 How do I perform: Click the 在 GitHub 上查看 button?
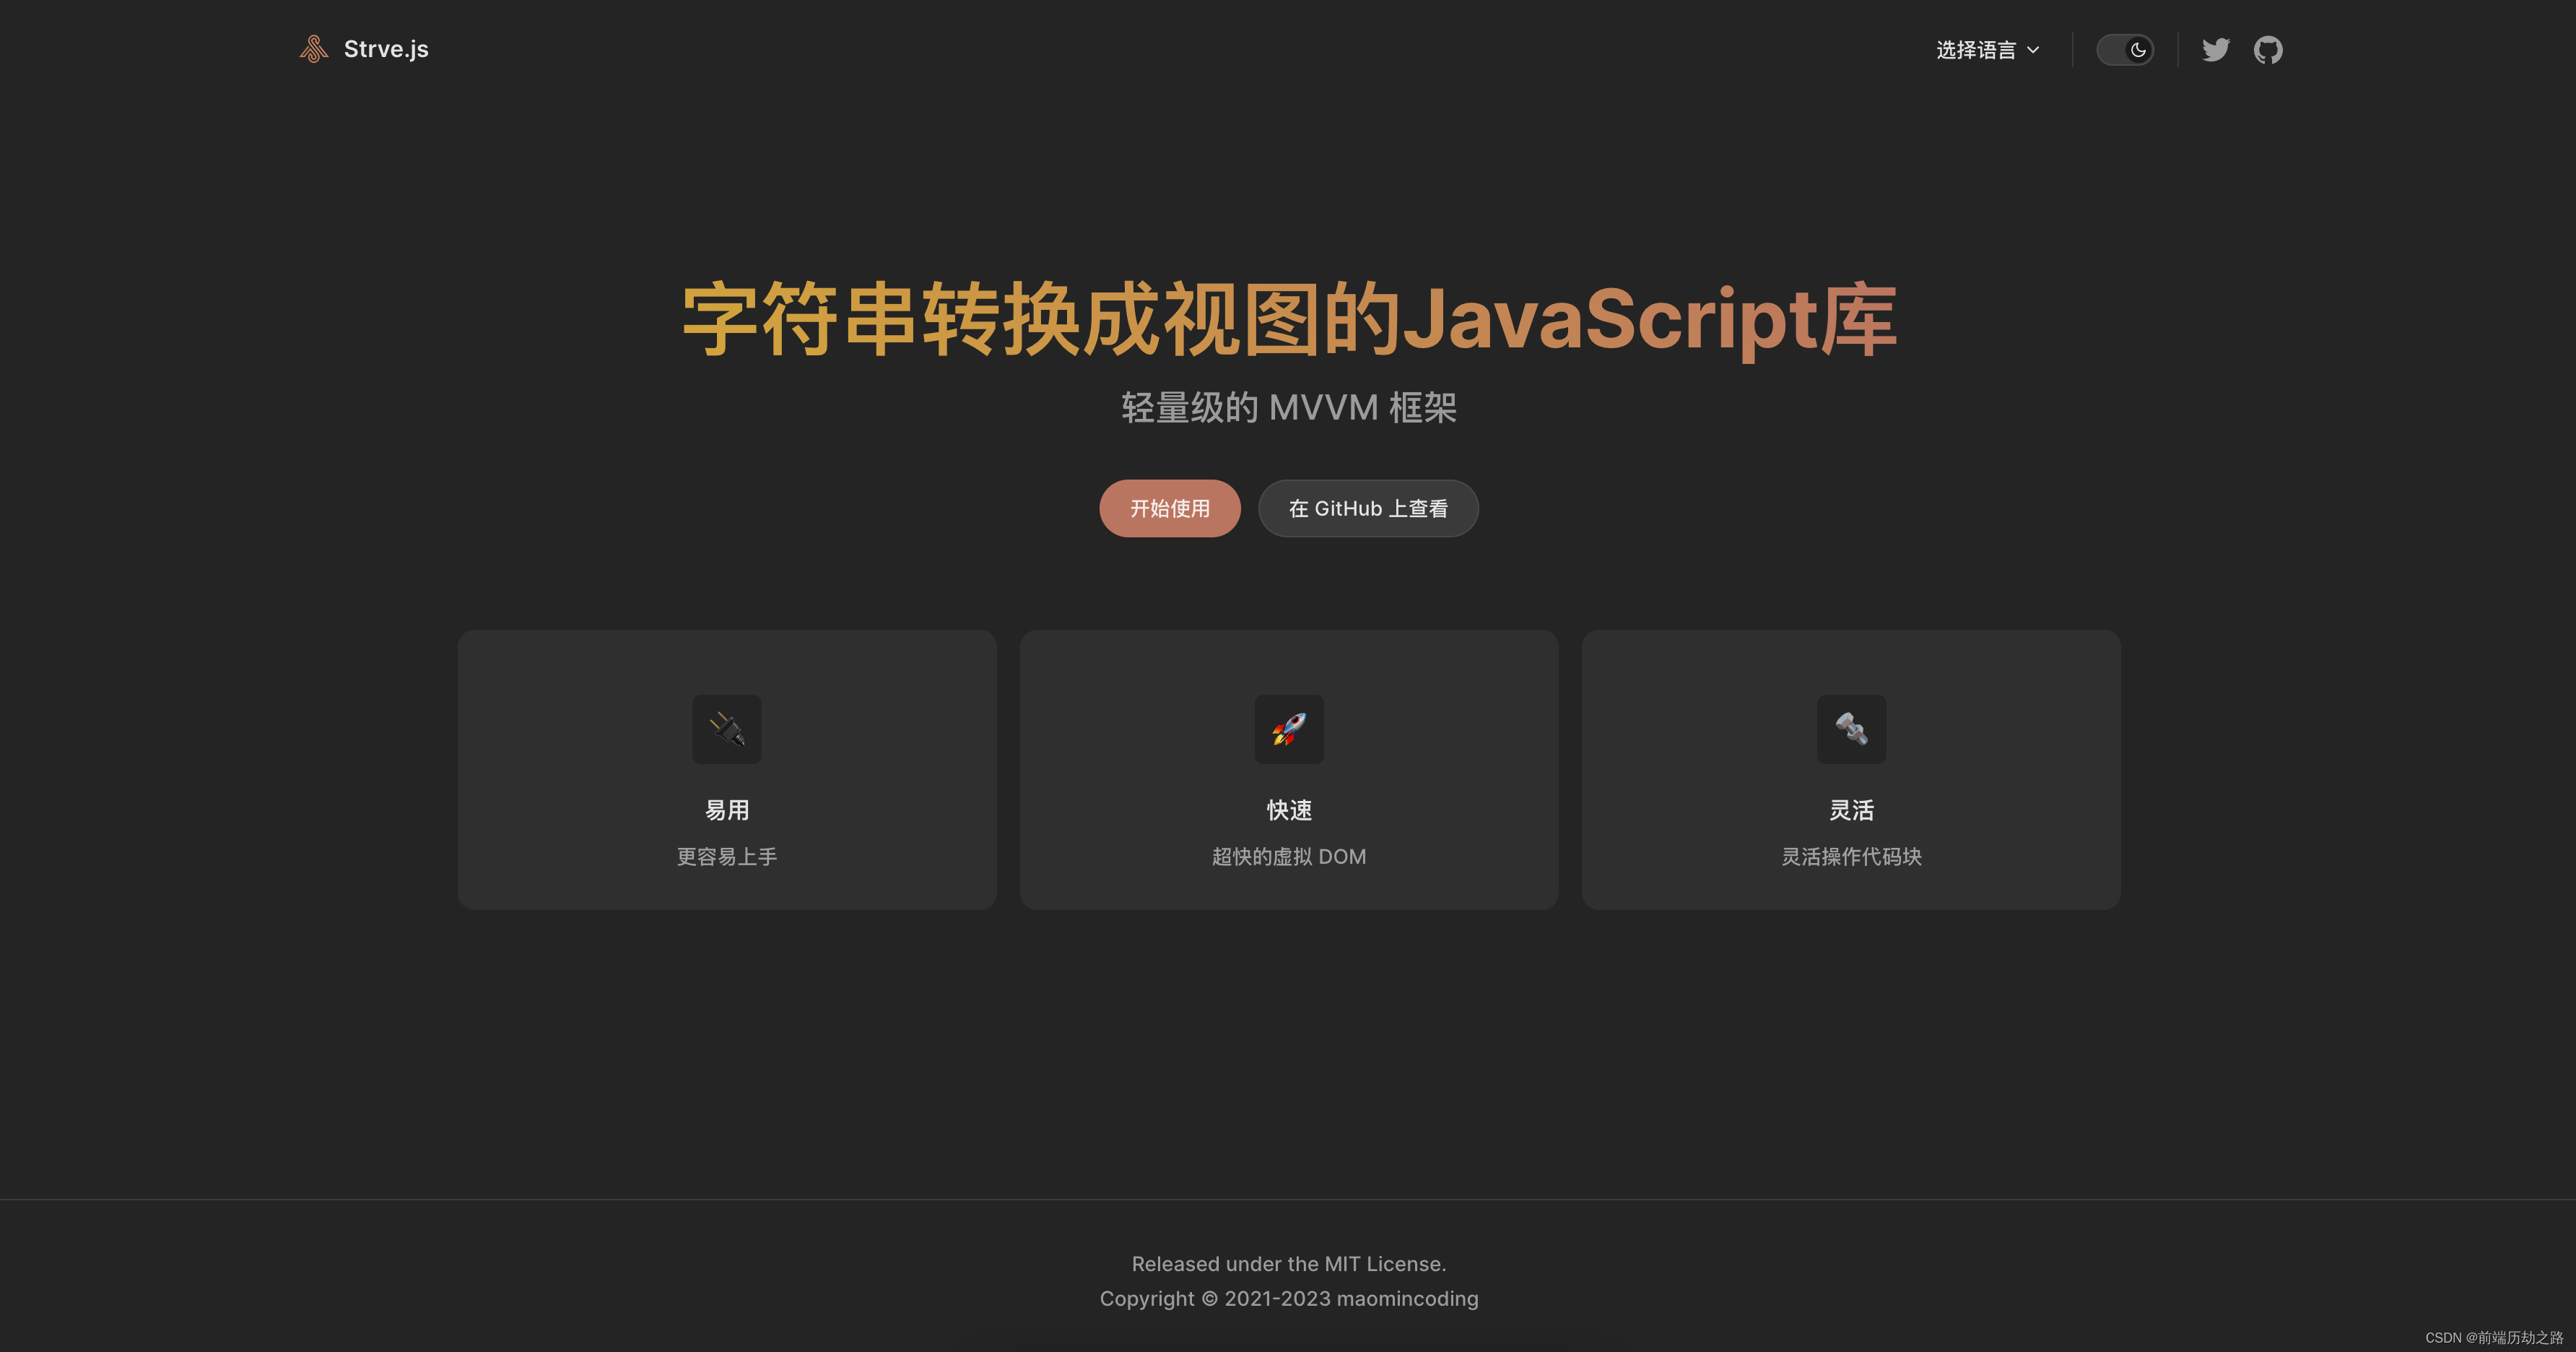pyautogui.click(x=1368, y=508)
